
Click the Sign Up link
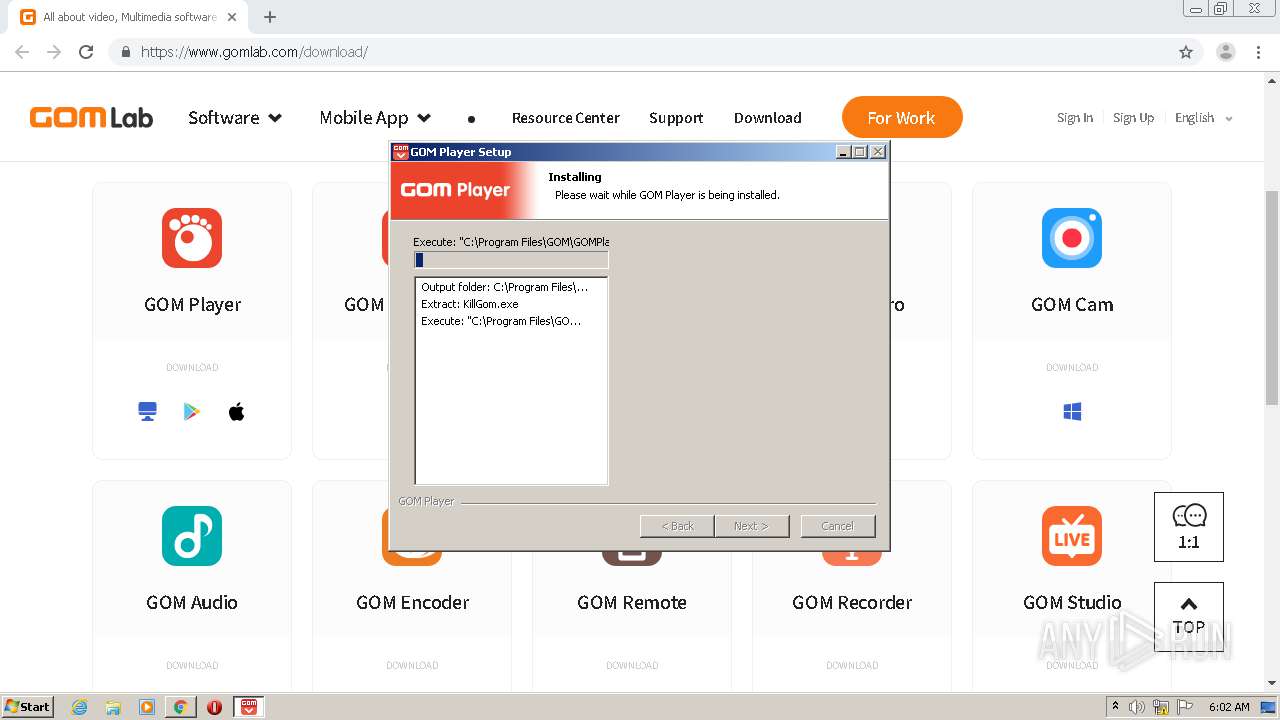pyautogui.click(x=1133, y=118)
